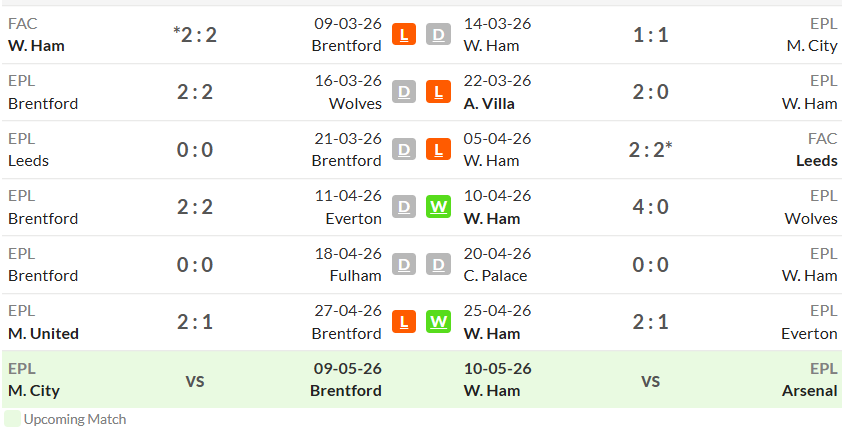Click the green W badge for 10-04-26
The image size is (842, 436).
438,207
